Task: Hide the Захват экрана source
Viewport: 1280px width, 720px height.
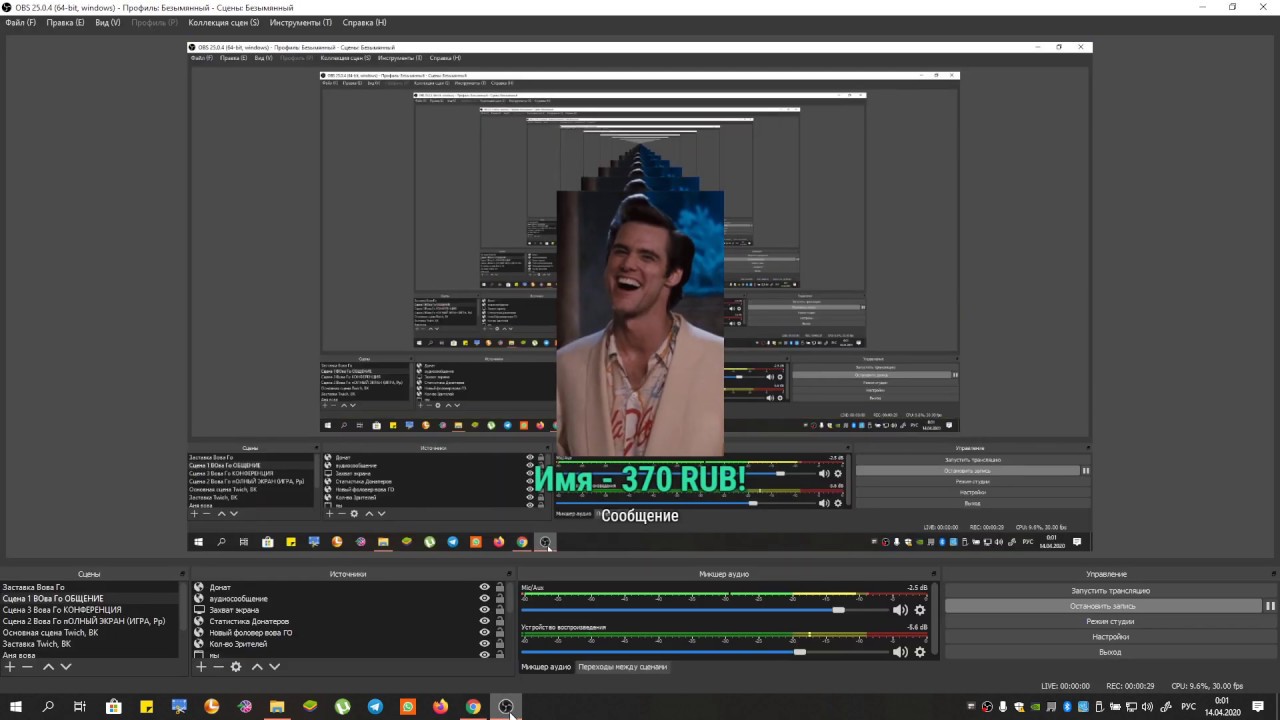Action: [485, 610]
